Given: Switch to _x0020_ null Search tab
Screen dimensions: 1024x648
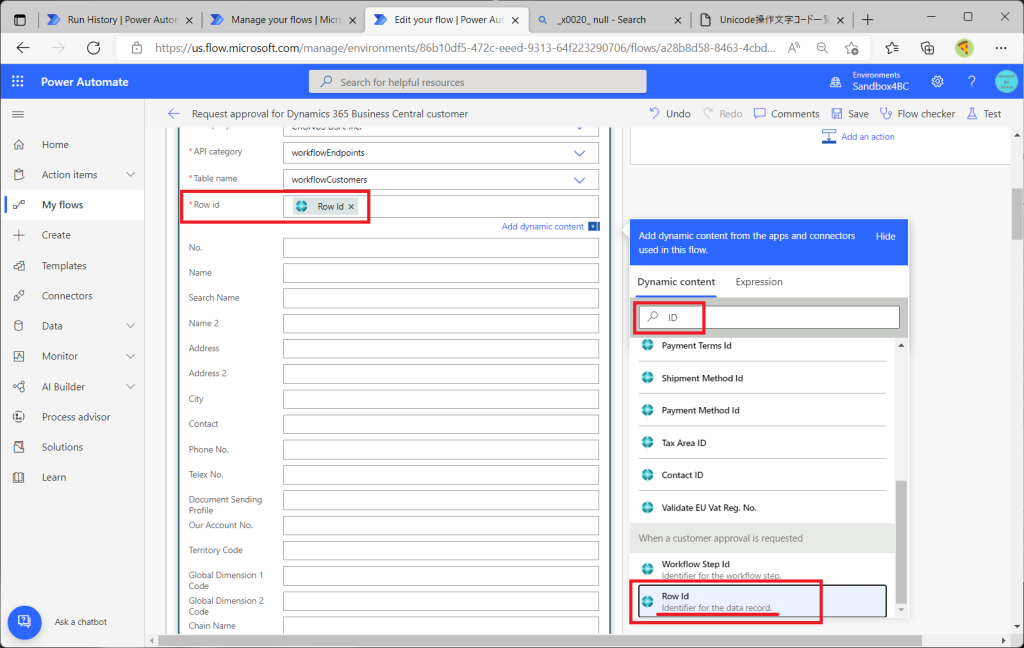Looking at the screenshot, I should click(x=609, y=20).
